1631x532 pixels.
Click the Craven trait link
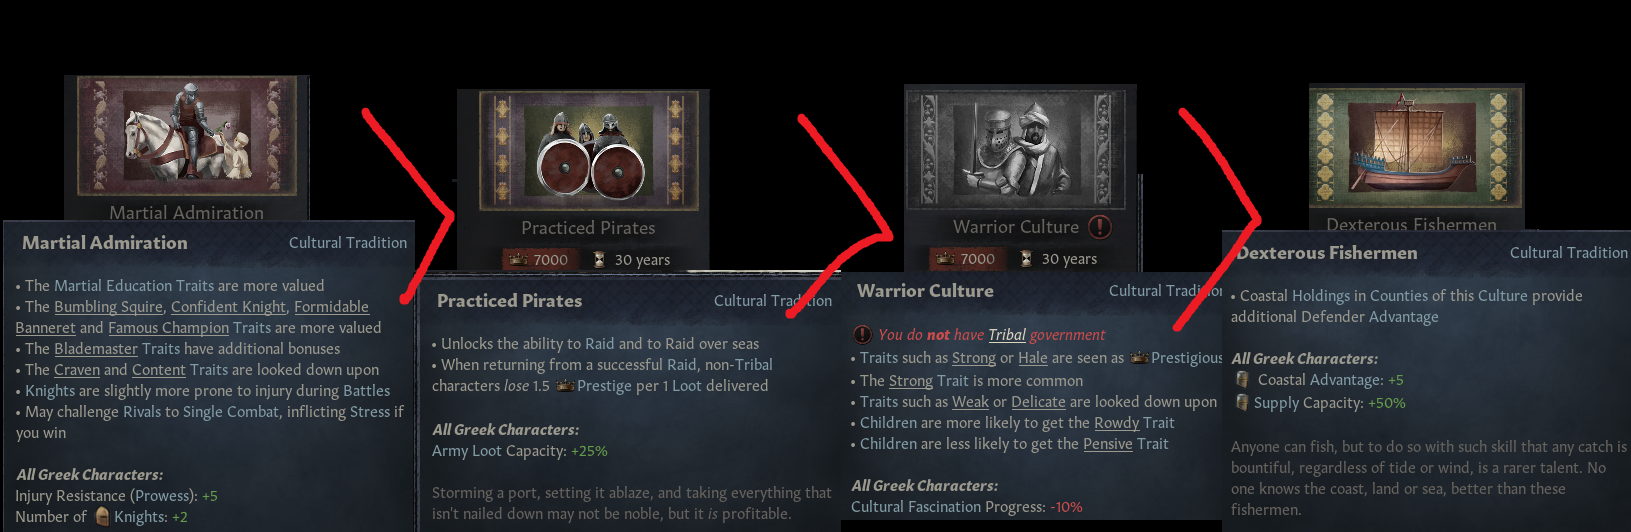click(x=77, y=370)
